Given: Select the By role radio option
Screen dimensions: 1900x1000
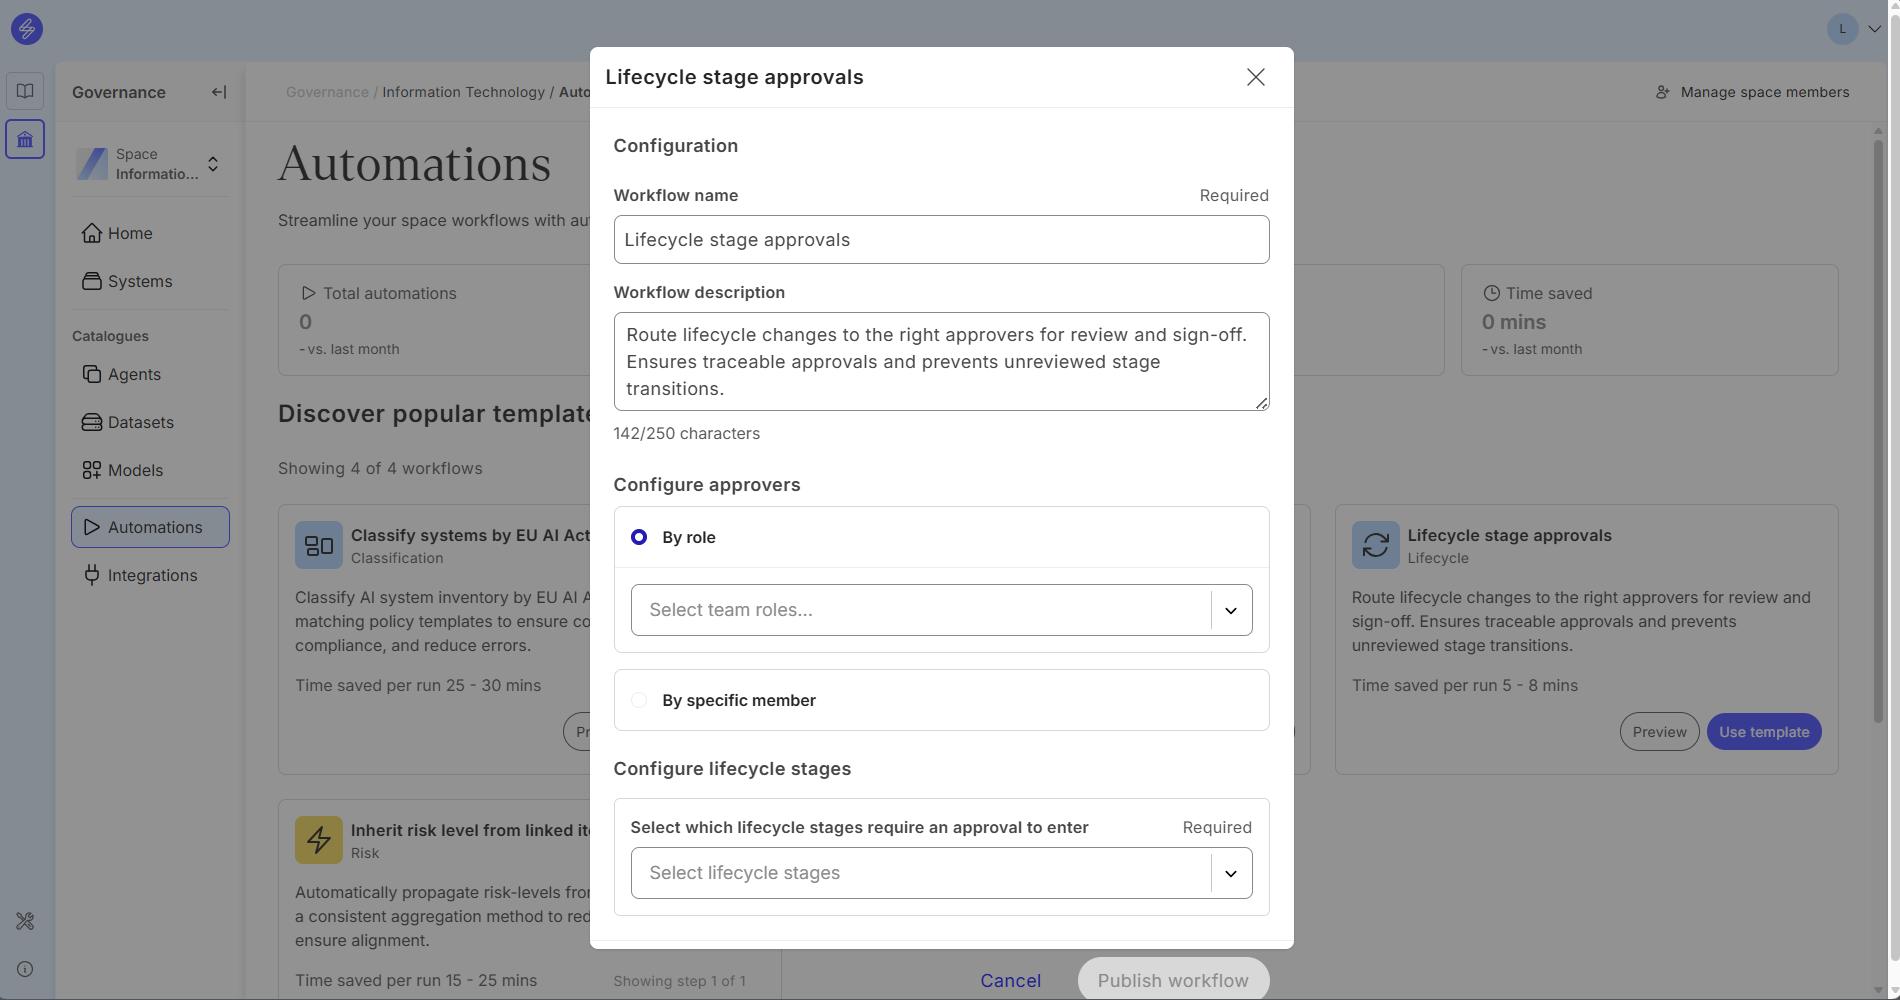Looking at the screenshot, I should (639, 537).
